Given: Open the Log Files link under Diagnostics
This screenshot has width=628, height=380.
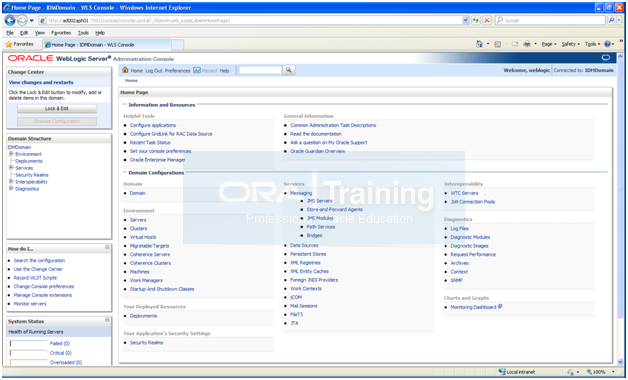Looking at the screenshot, I should tap(459, 228).
